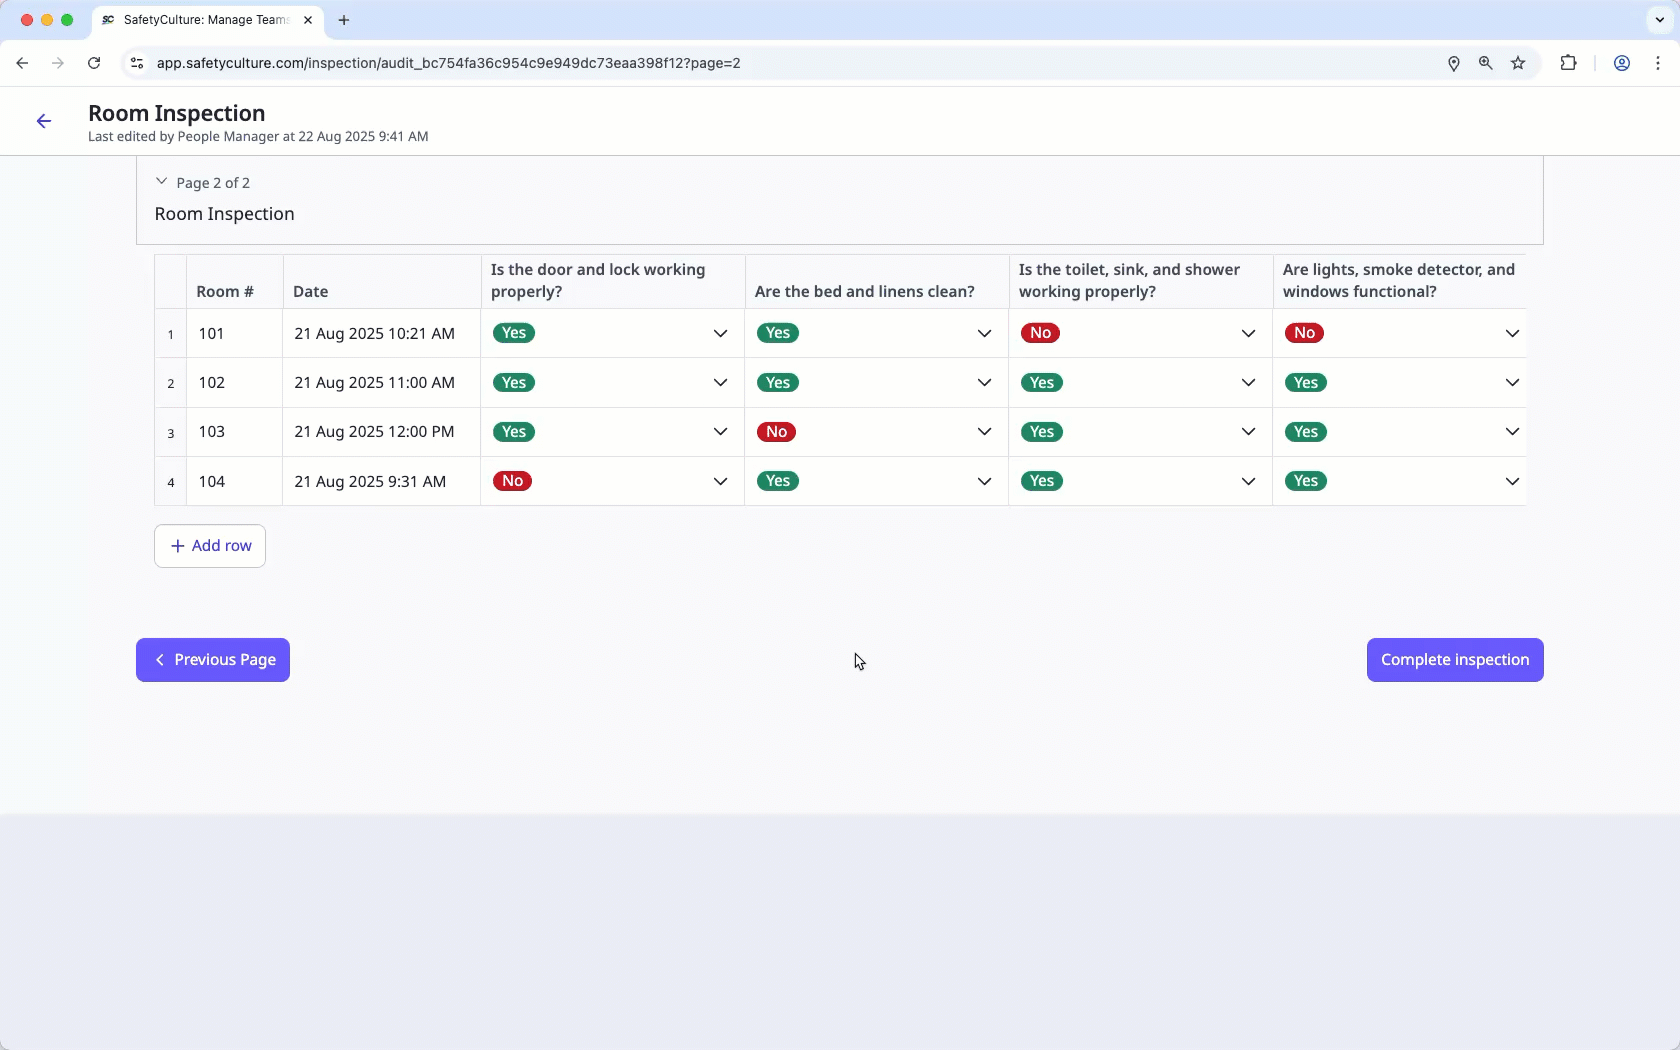Open site information icon in address bar
Viewport: 1680px width, 1050px height.
(x=137, y=63)
